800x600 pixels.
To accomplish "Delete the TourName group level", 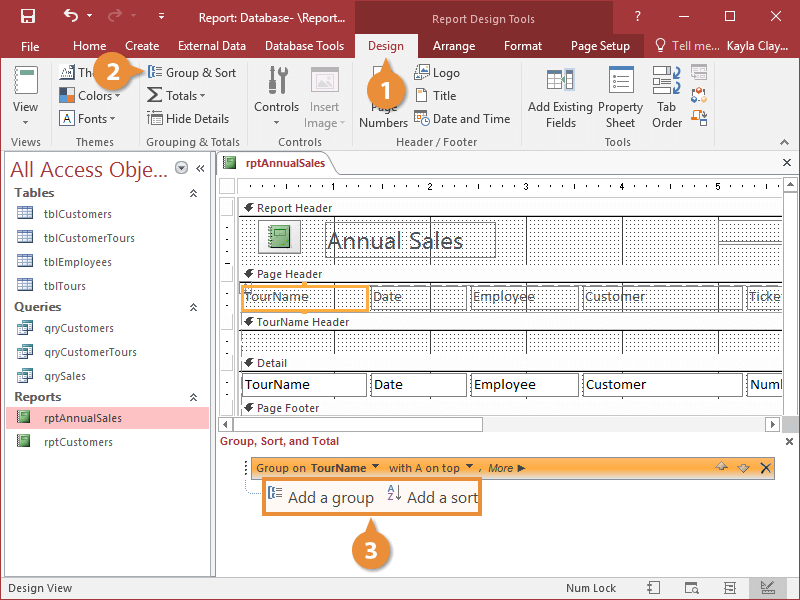I will pyautogui.click(x=765, y=468).
